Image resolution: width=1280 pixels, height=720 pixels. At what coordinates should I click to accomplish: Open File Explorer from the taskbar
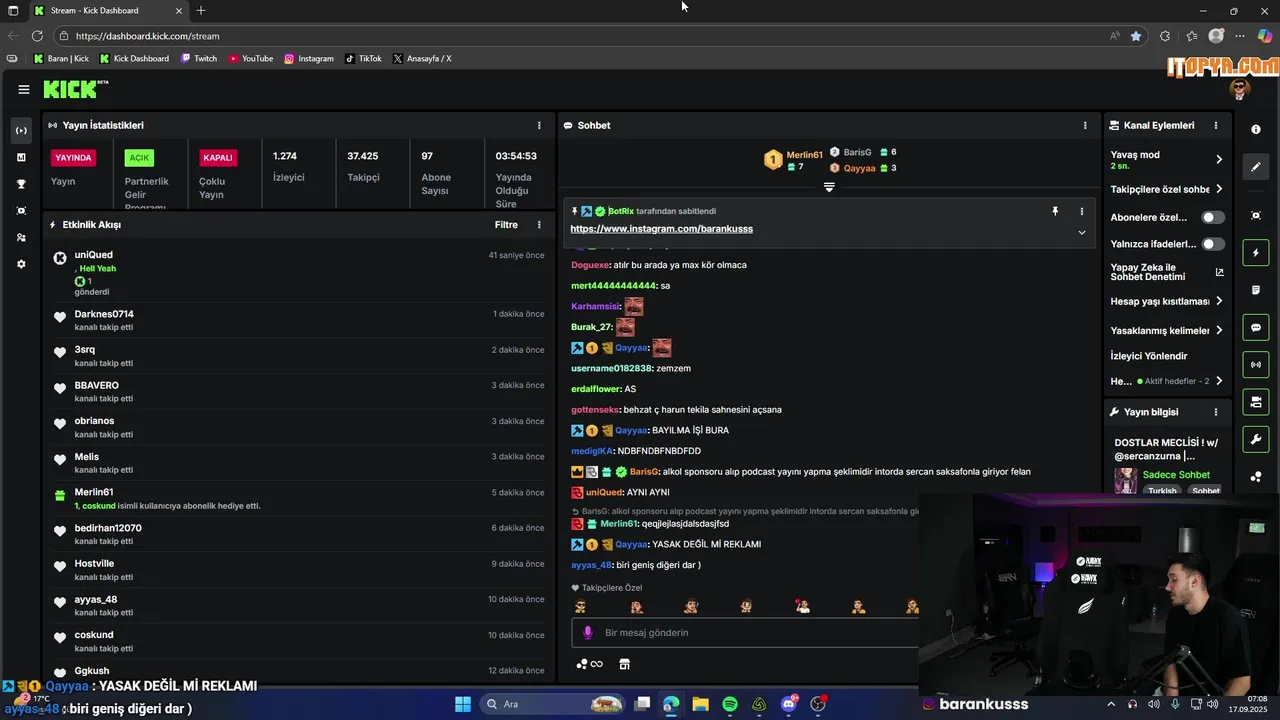tap(700, 704)
